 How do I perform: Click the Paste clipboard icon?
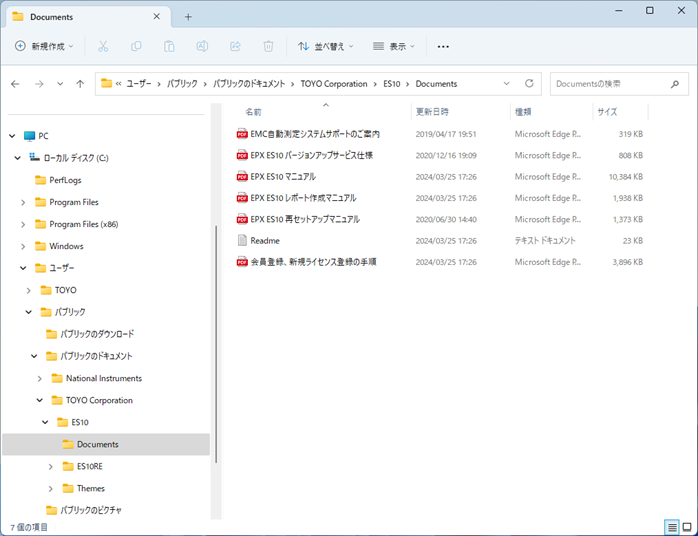click(169, 46)
